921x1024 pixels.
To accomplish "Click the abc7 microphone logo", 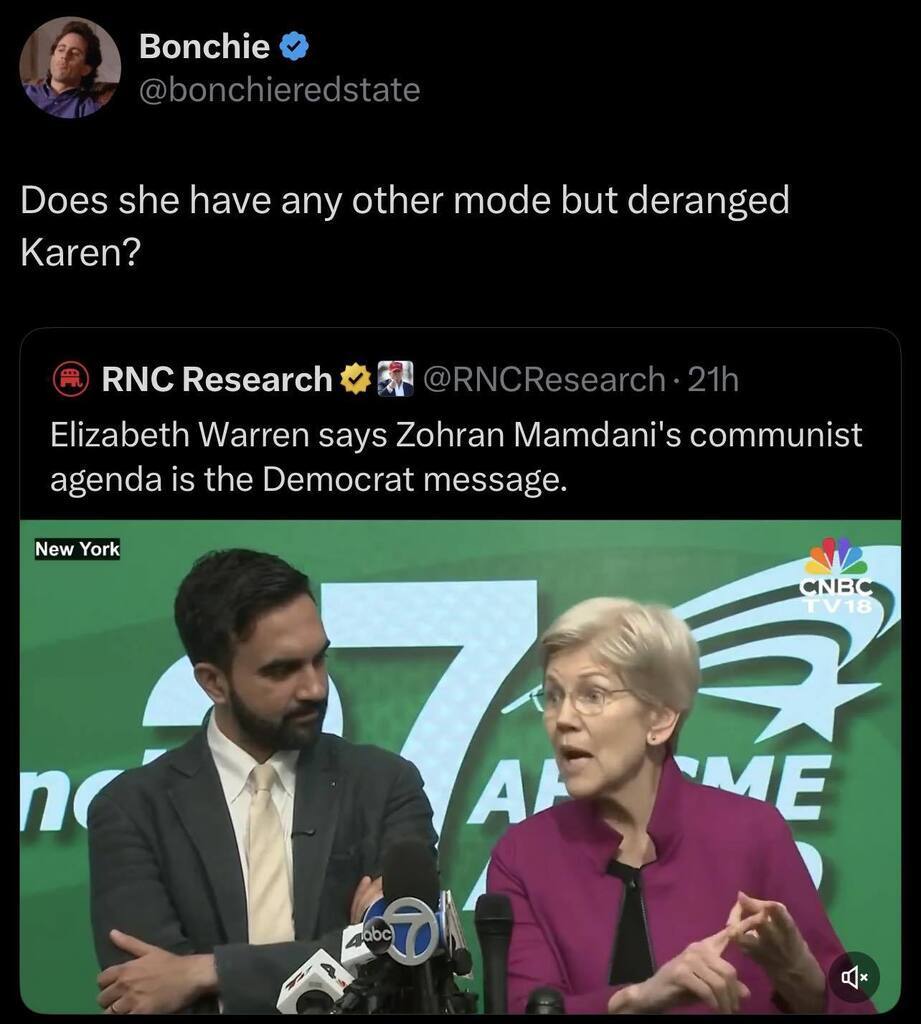I will tap(408, 929).
